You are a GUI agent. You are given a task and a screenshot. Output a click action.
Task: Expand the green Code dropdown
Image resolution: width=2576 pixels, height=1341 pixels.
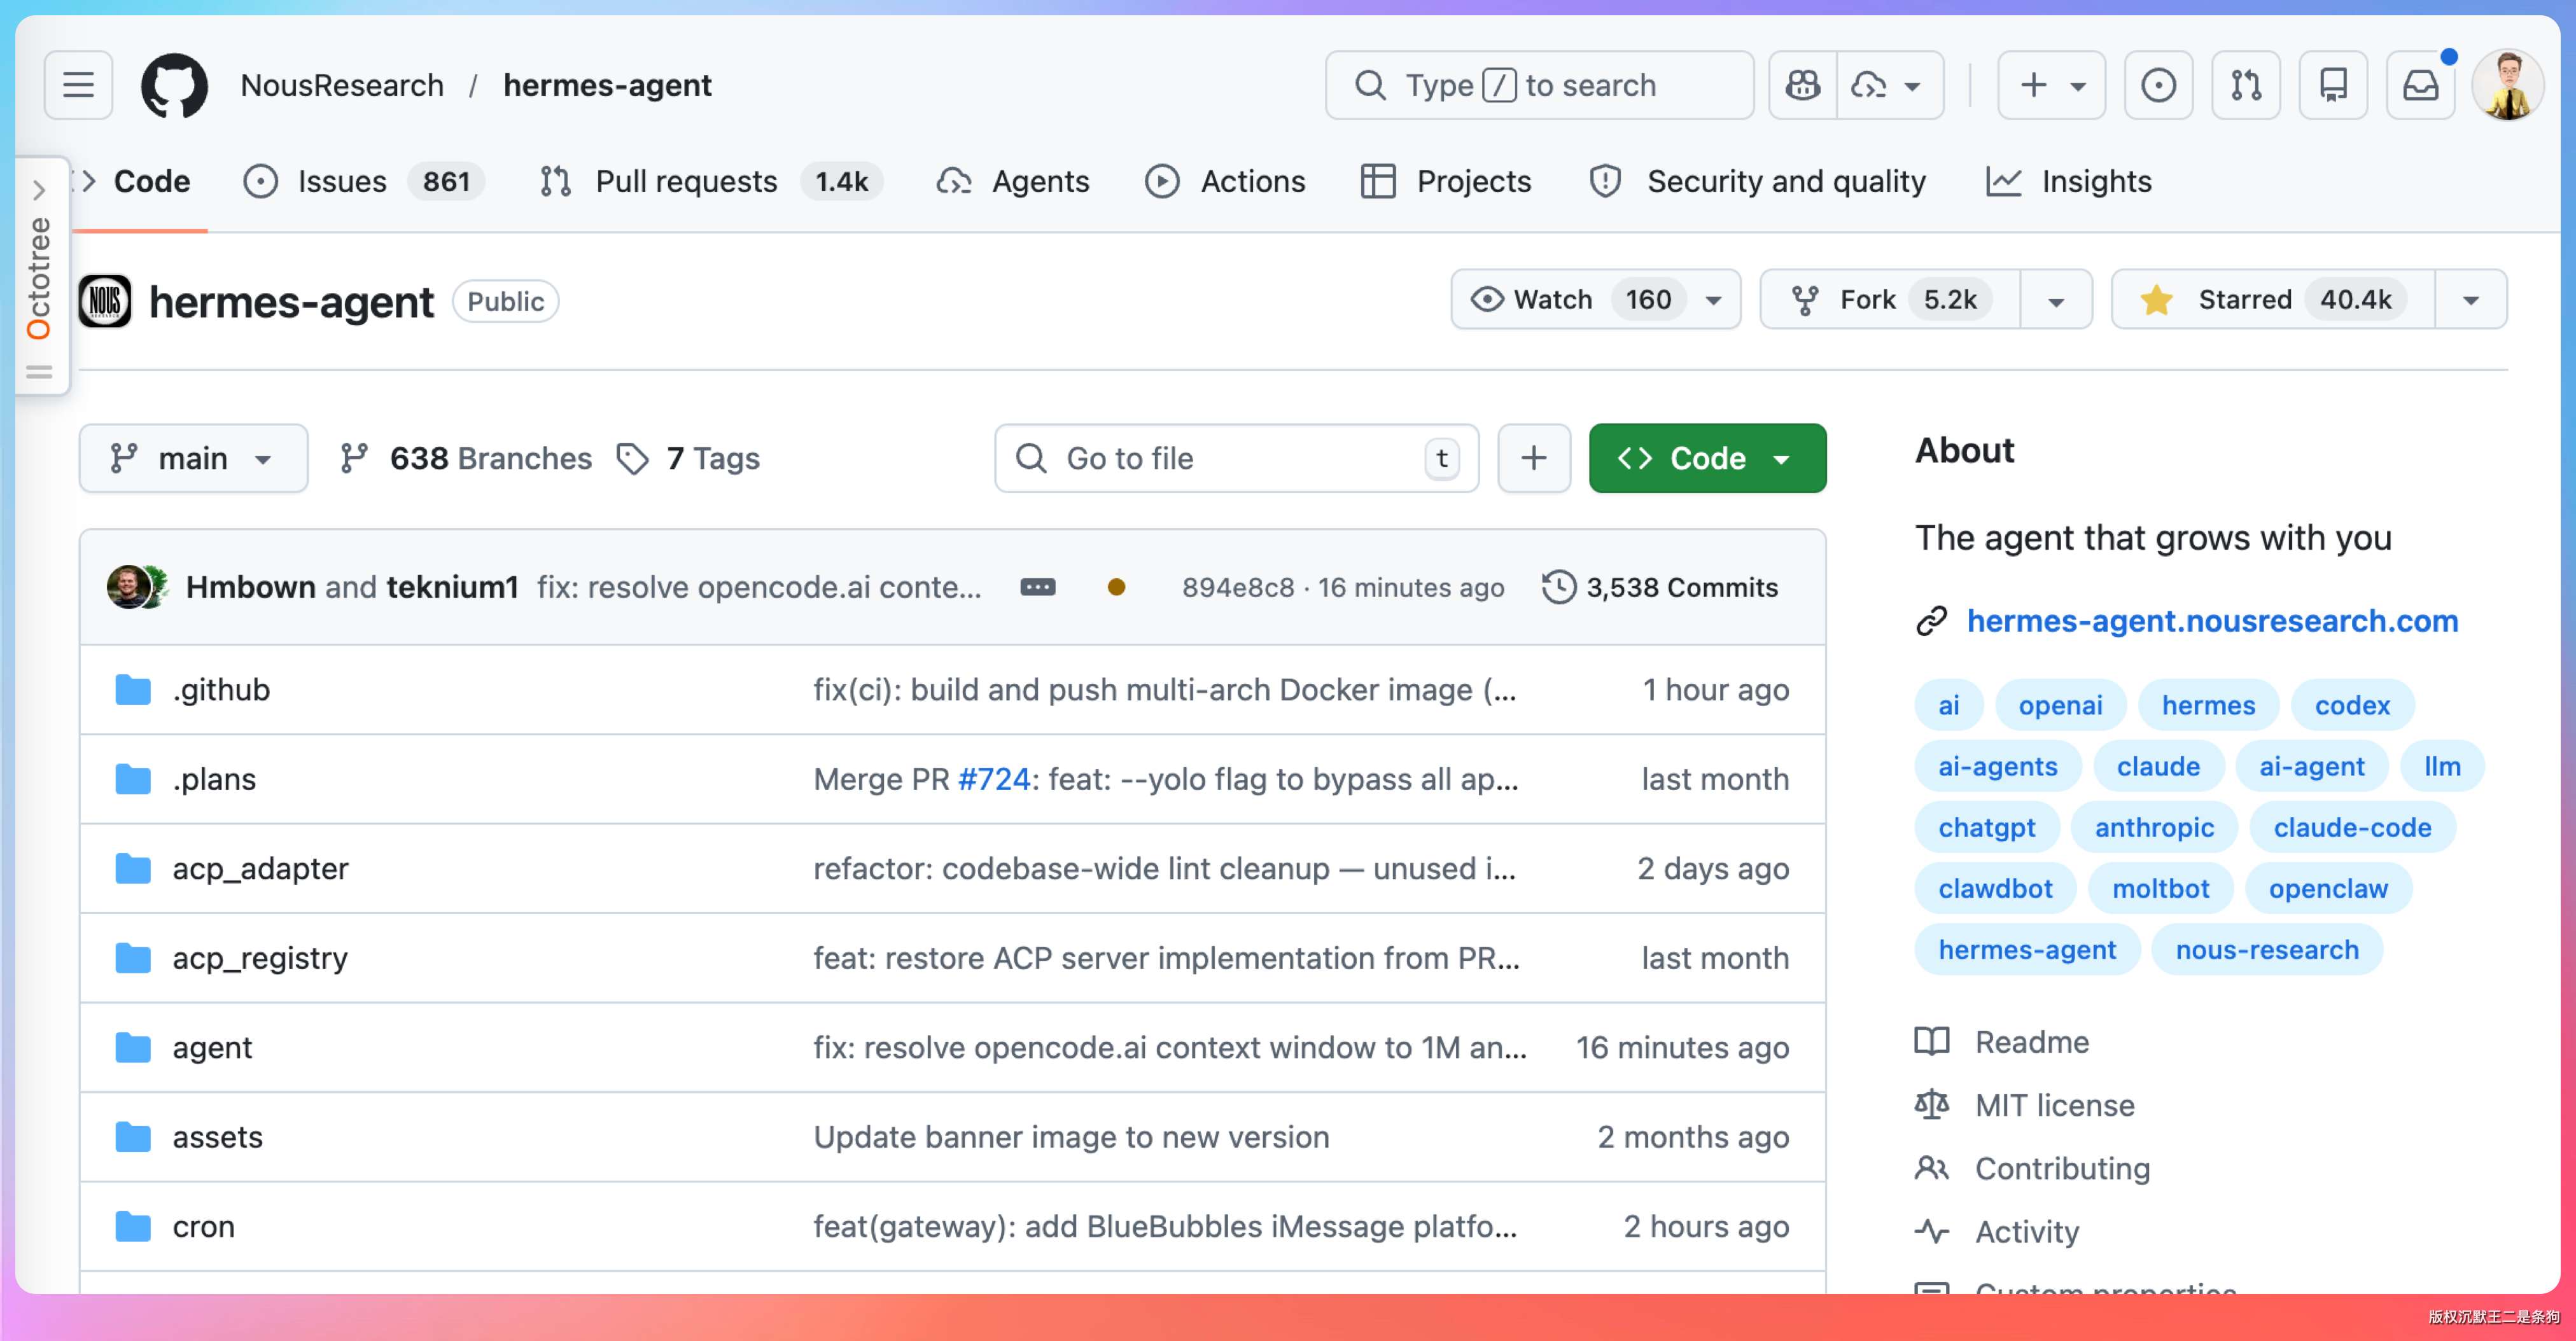(x=1706, y=458)
